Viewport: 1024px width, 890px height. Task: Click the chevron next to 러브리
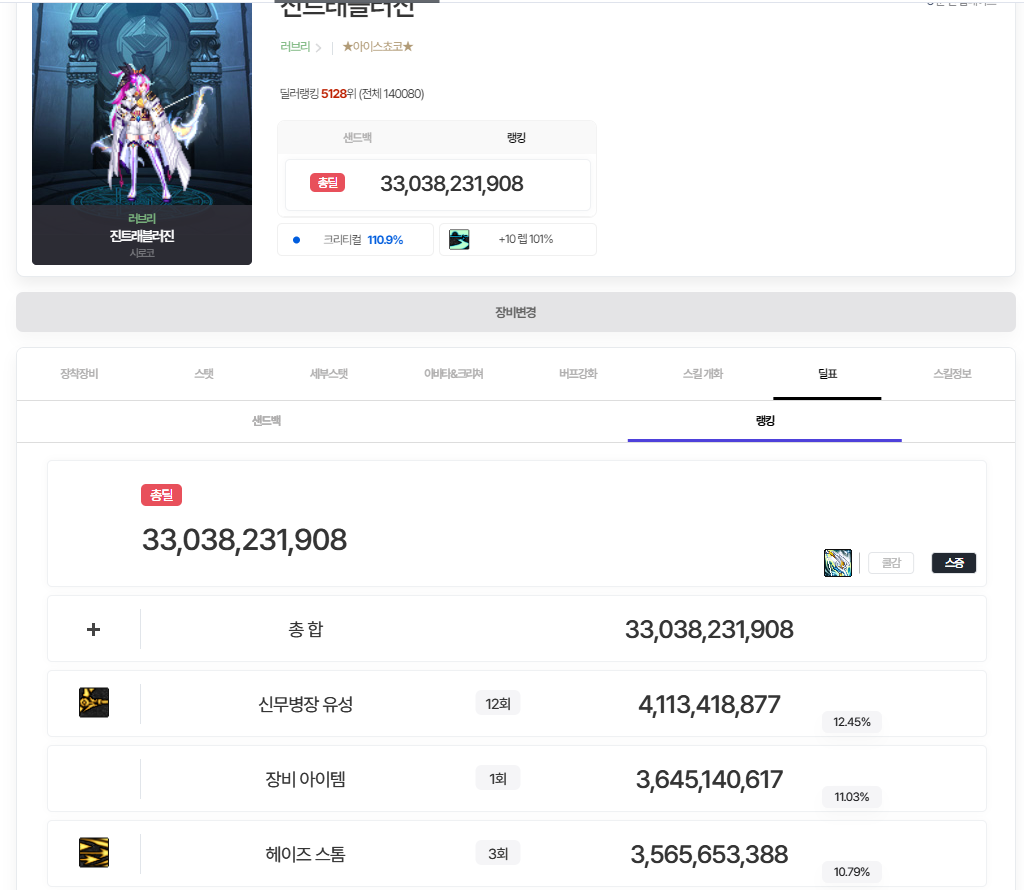point(319,47)
